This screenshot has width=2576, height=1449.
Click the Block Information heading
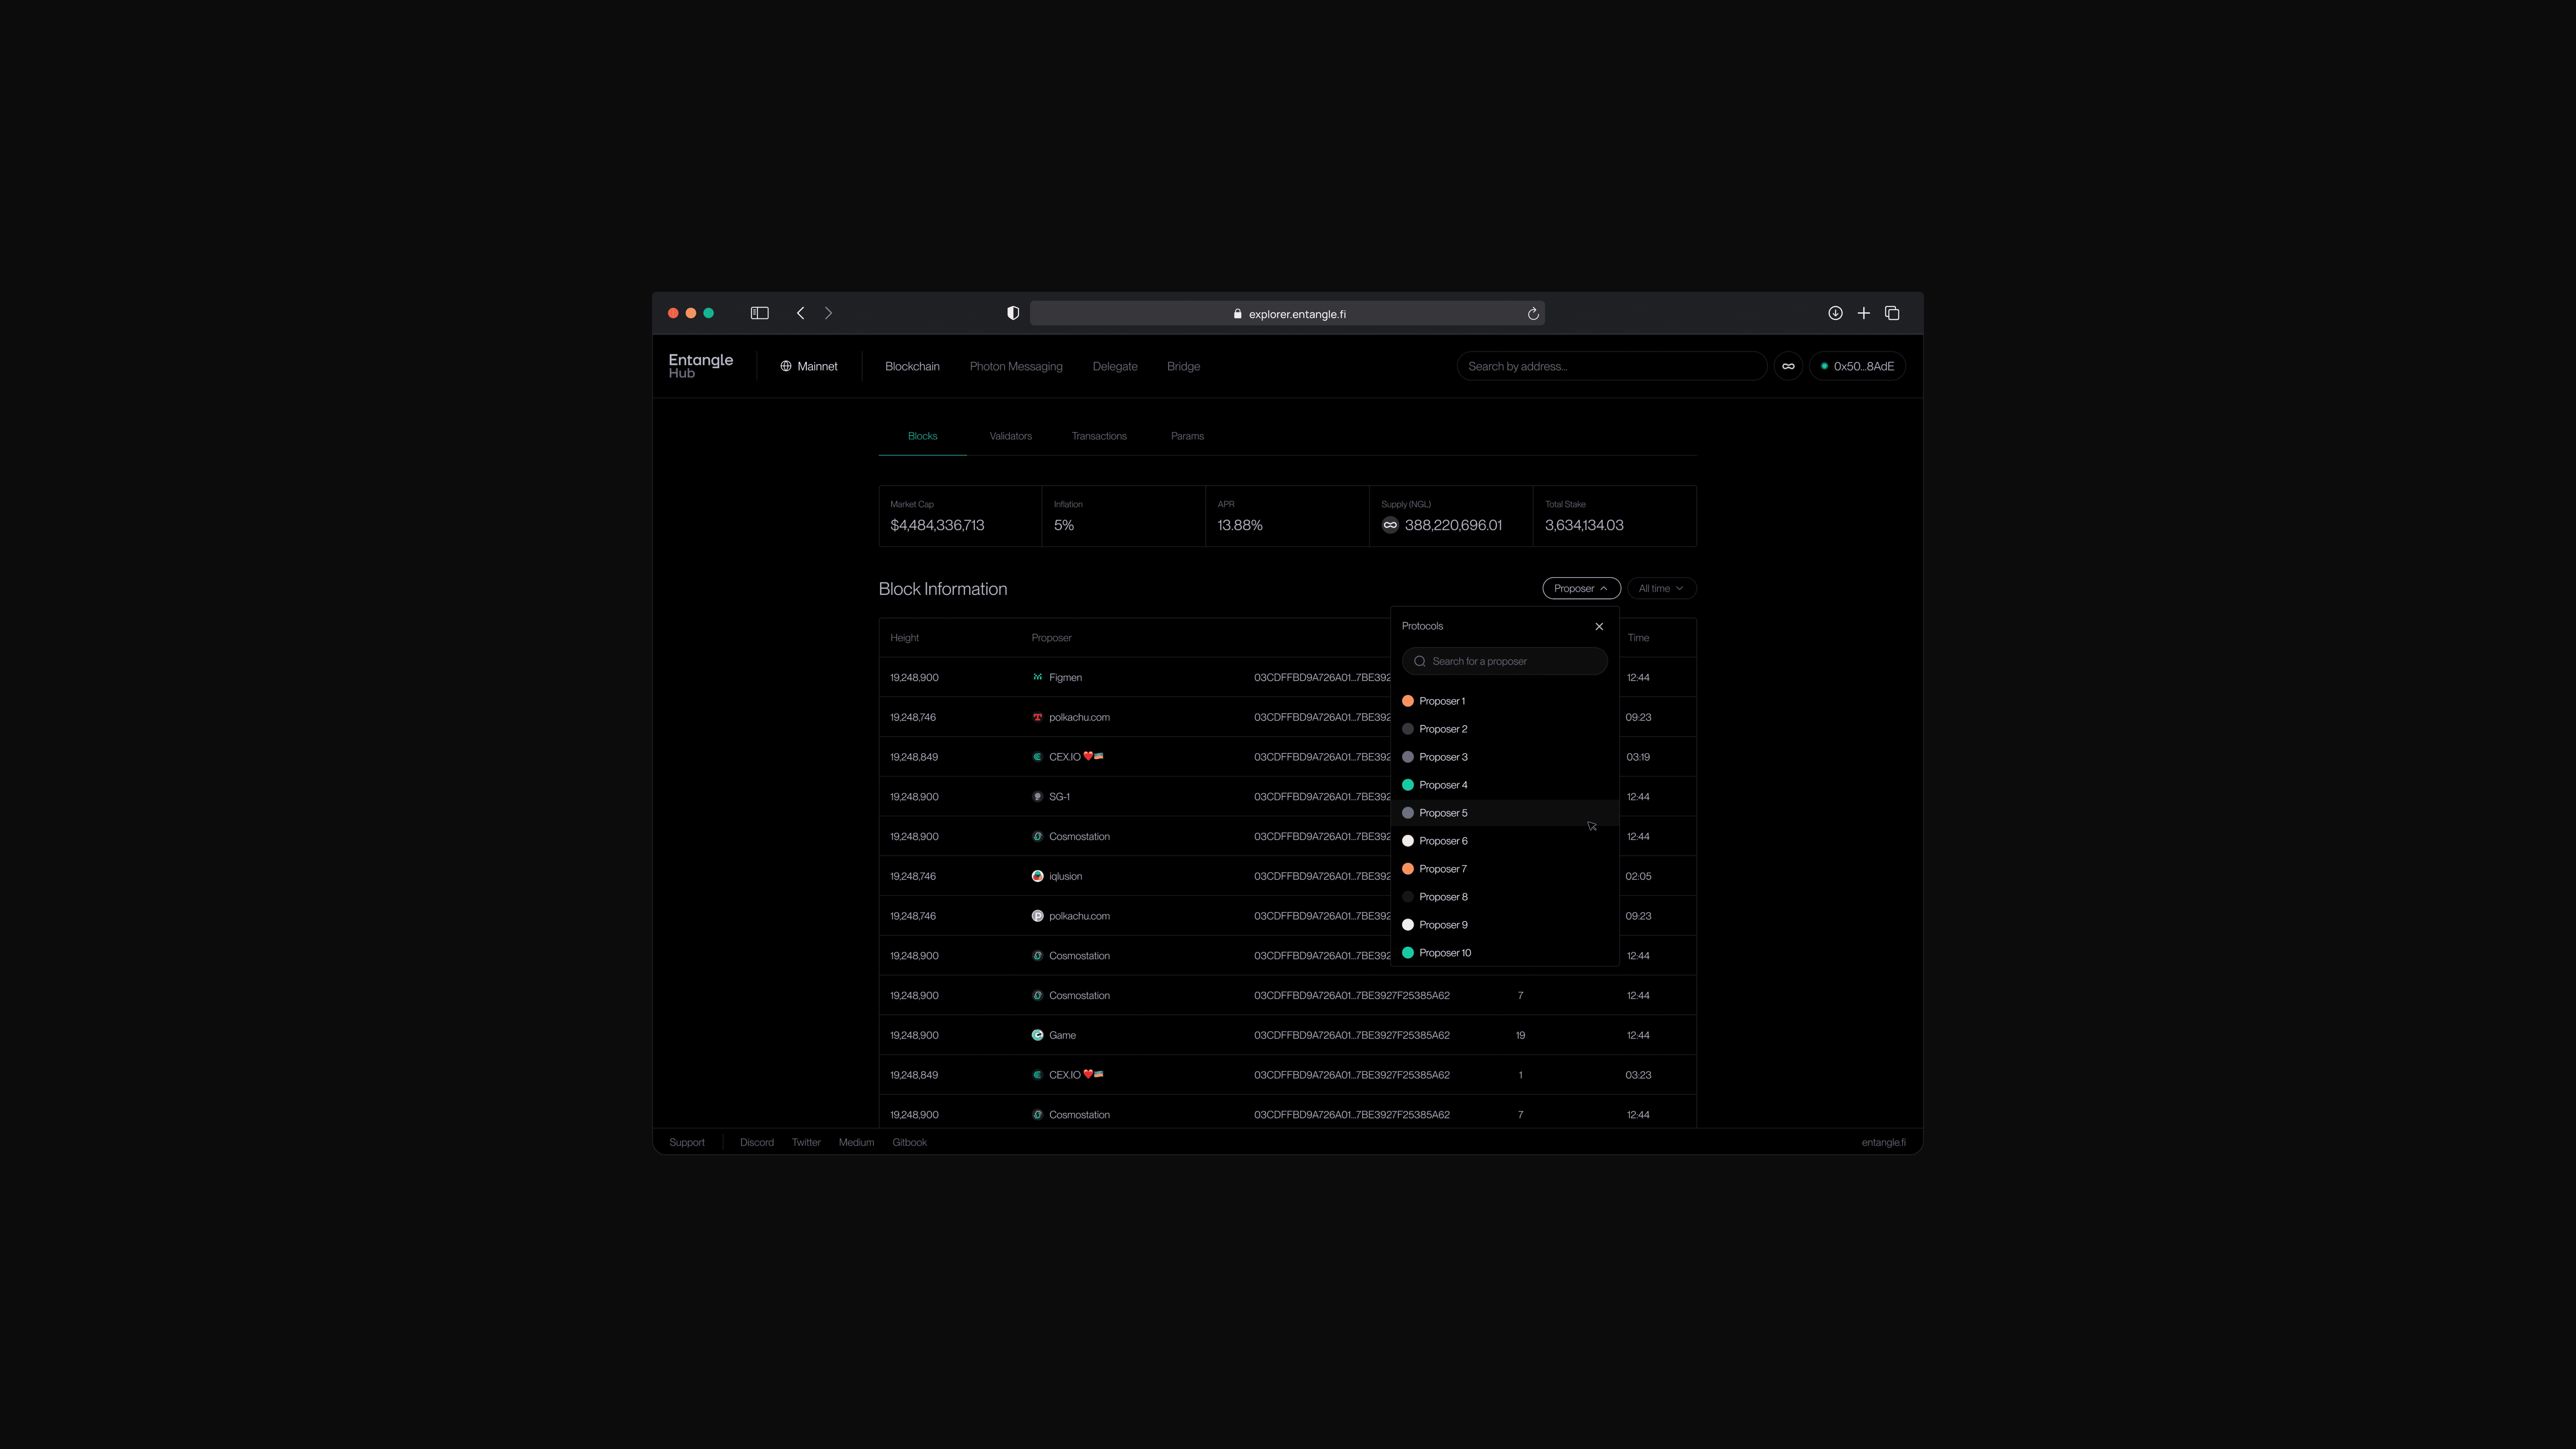(943, 589)
